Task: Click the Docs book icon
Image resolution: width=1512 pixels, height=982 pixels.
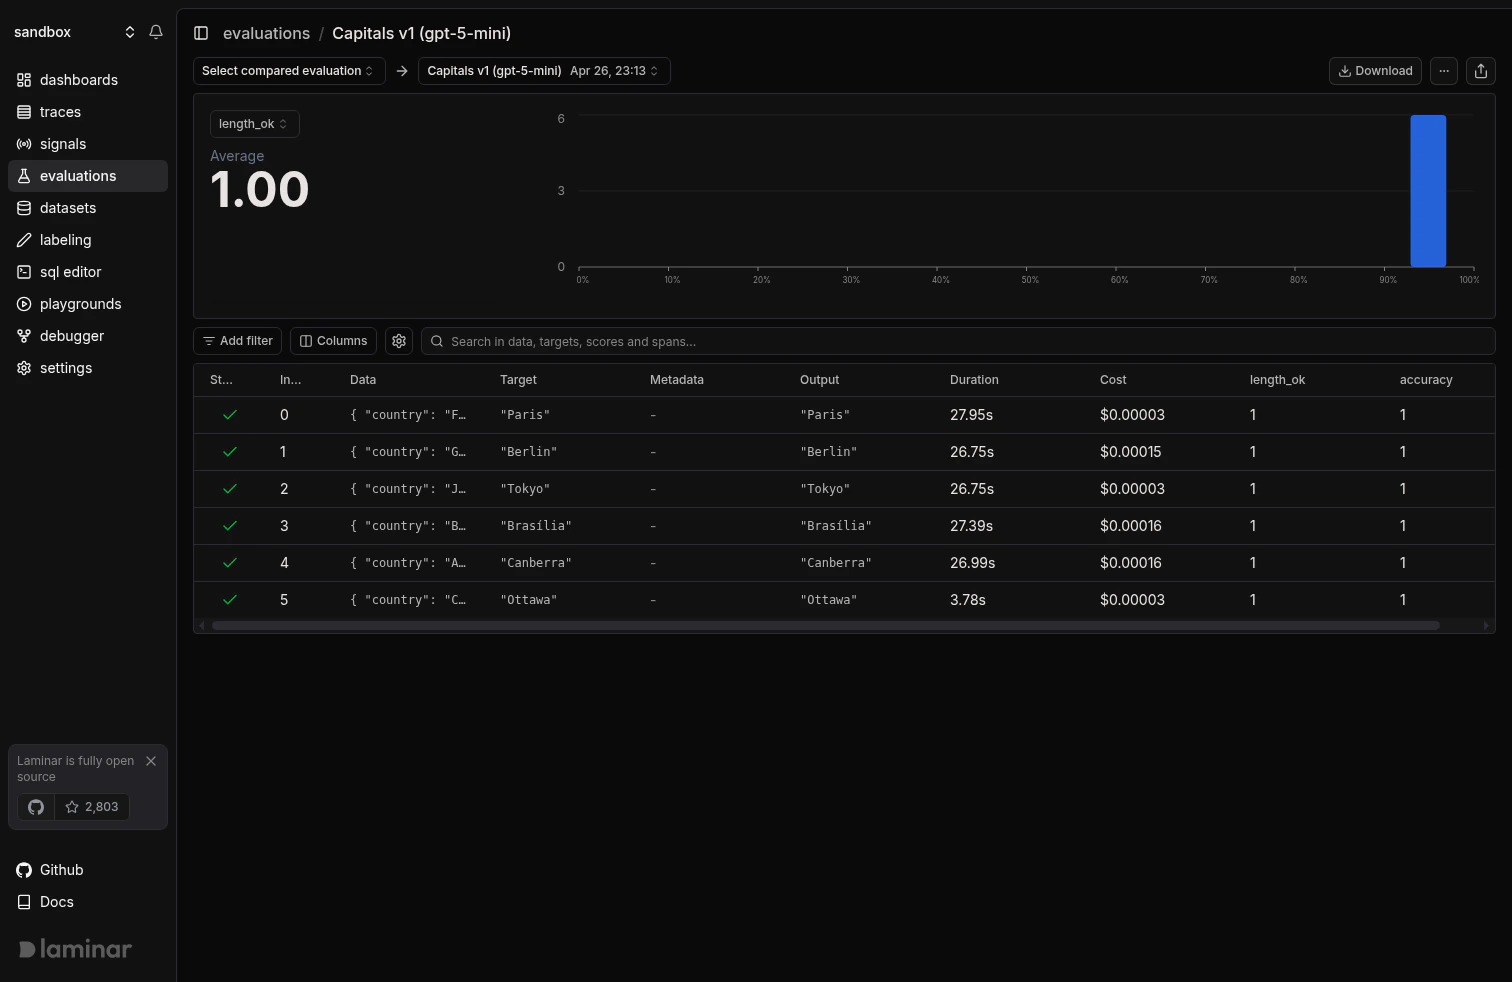Action: coord(24,902)
